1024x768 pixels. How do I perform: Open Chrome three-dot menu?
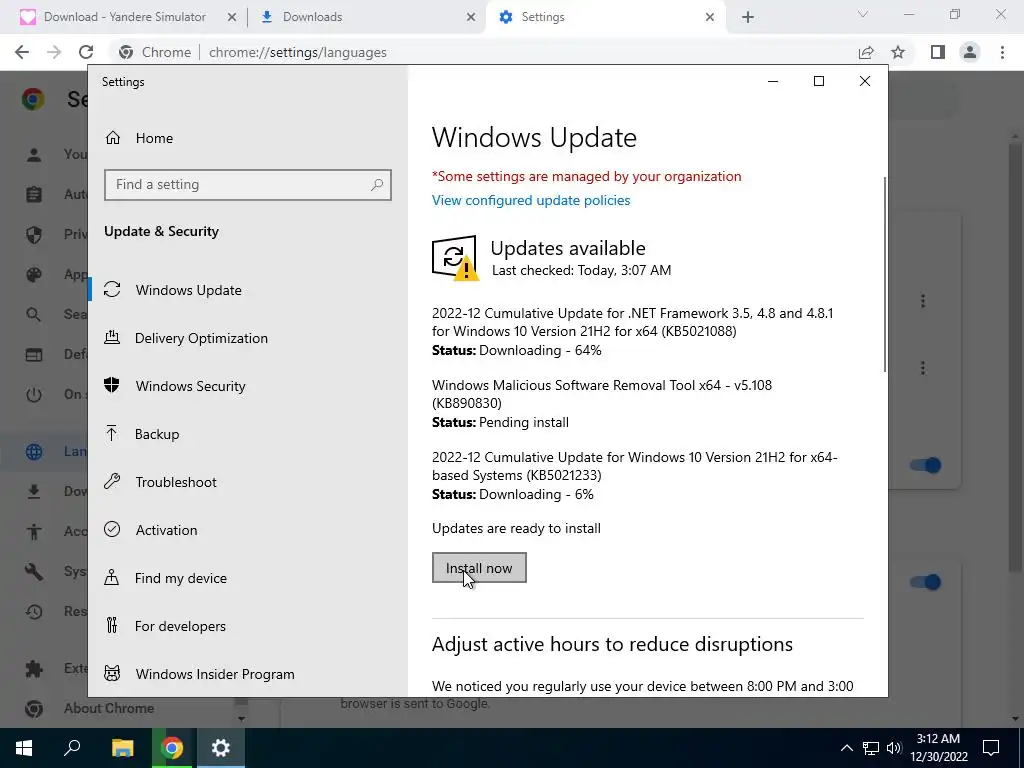[1002, 52]
